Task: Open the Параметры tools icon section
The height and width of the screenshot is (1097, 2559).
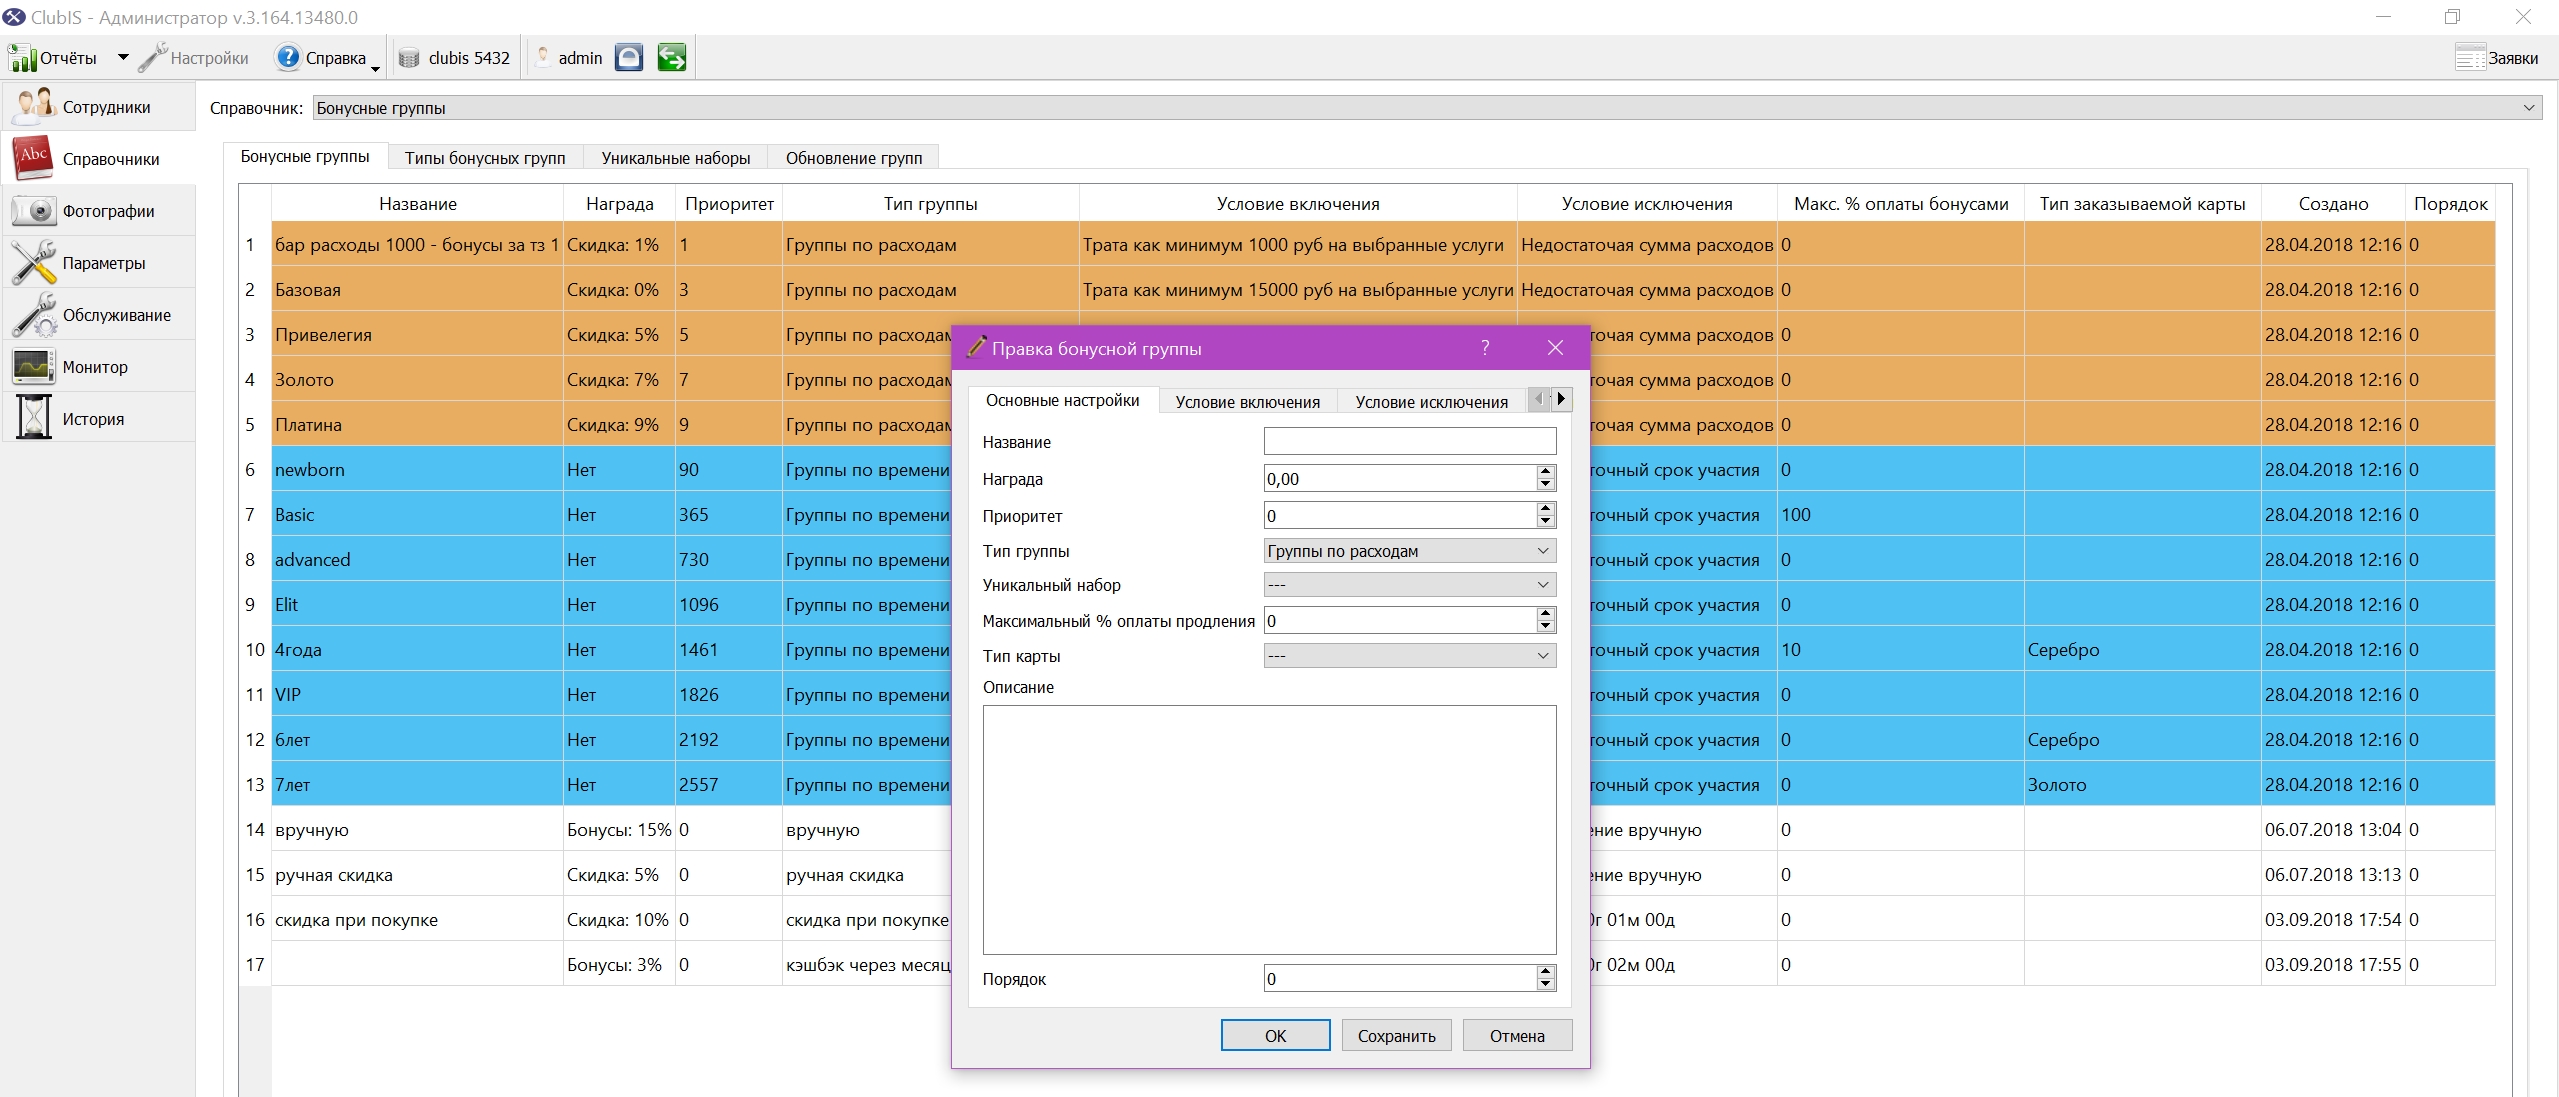Action: point(35,262)
